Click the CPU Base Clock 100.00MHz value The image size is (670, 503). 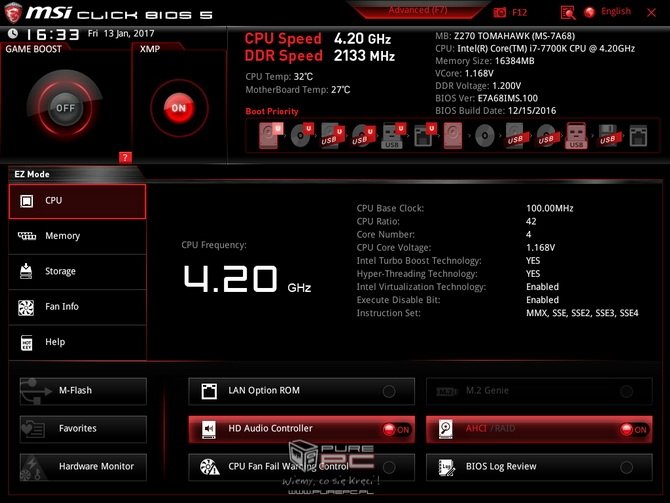550,209
